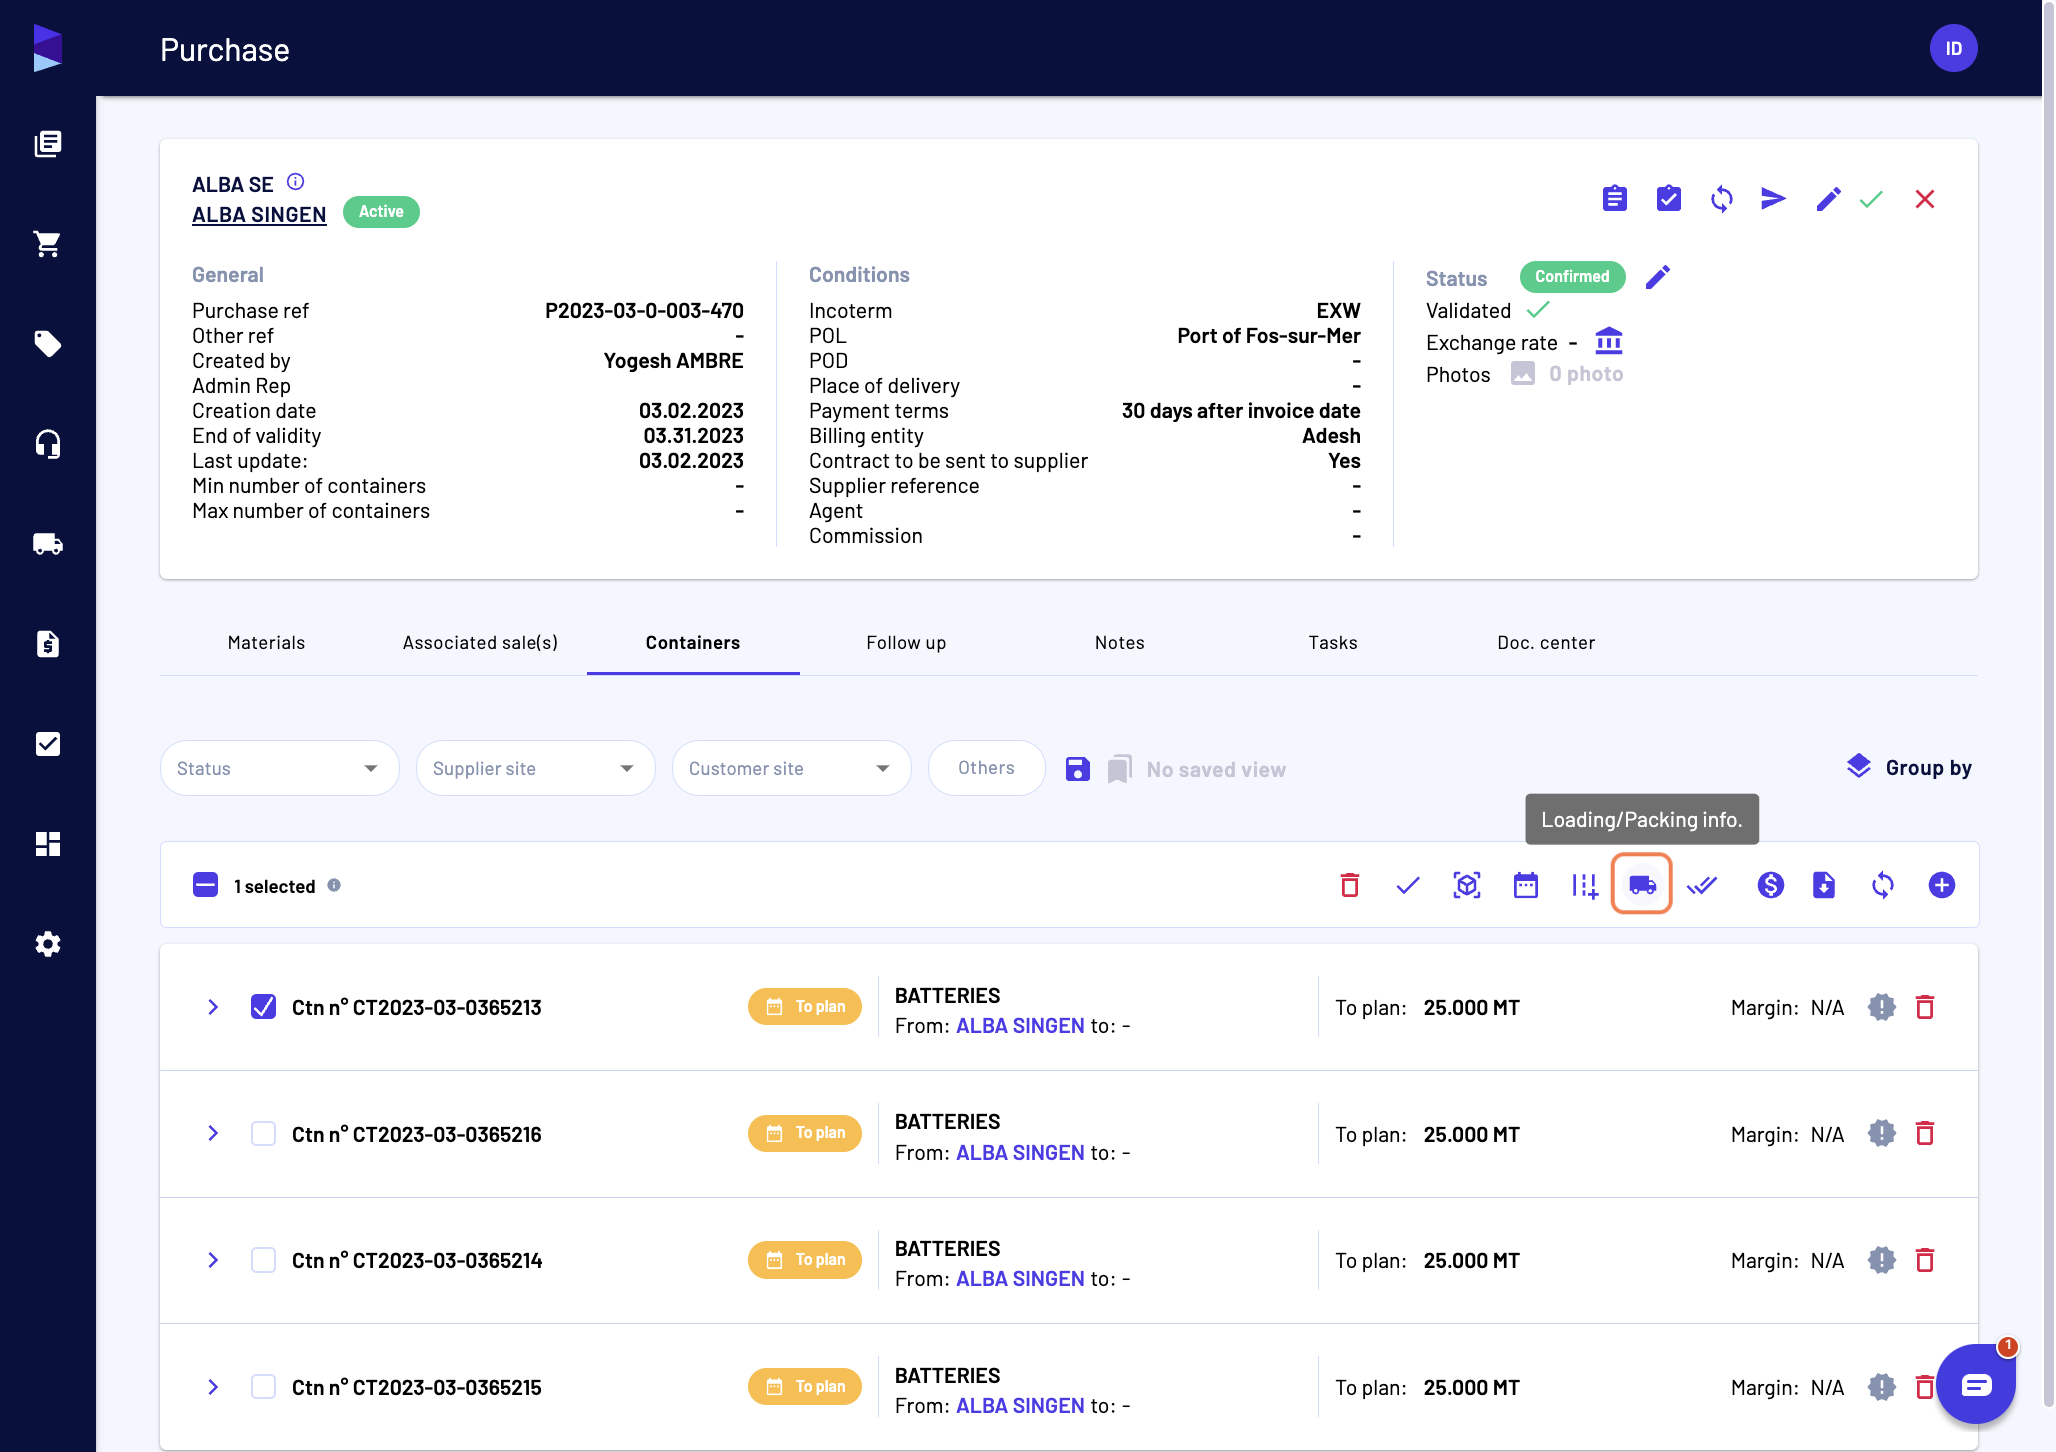Click the add container plus icon
This screenshot has height=1452, width=2056.
tap(1942, 885)
